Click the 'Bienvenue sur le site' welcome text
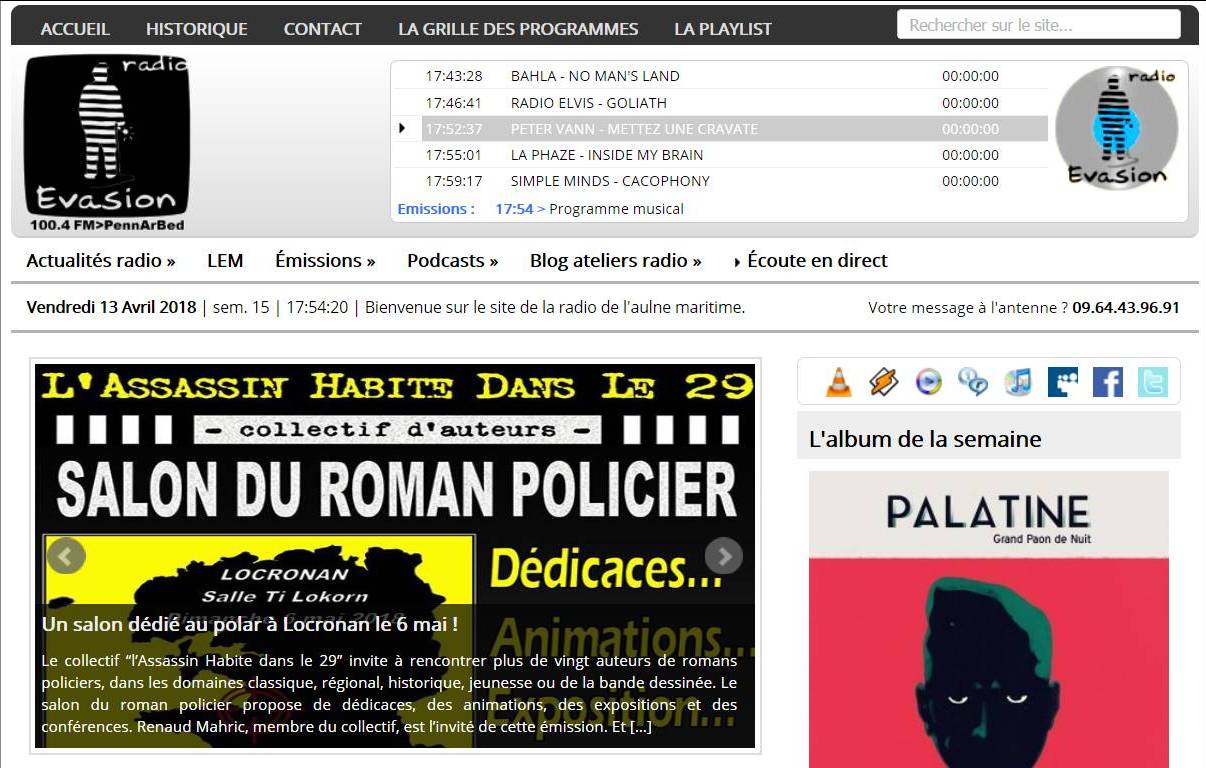1206x768 pixels. pyautogui.click(x=555, y=307)
